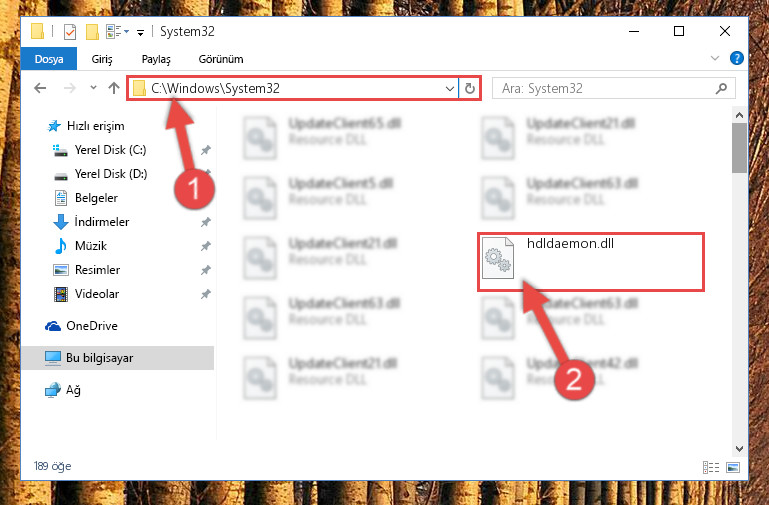769x505 pixels.
Task: Expand the ribbon with the chevron
Action: [715, 58]
